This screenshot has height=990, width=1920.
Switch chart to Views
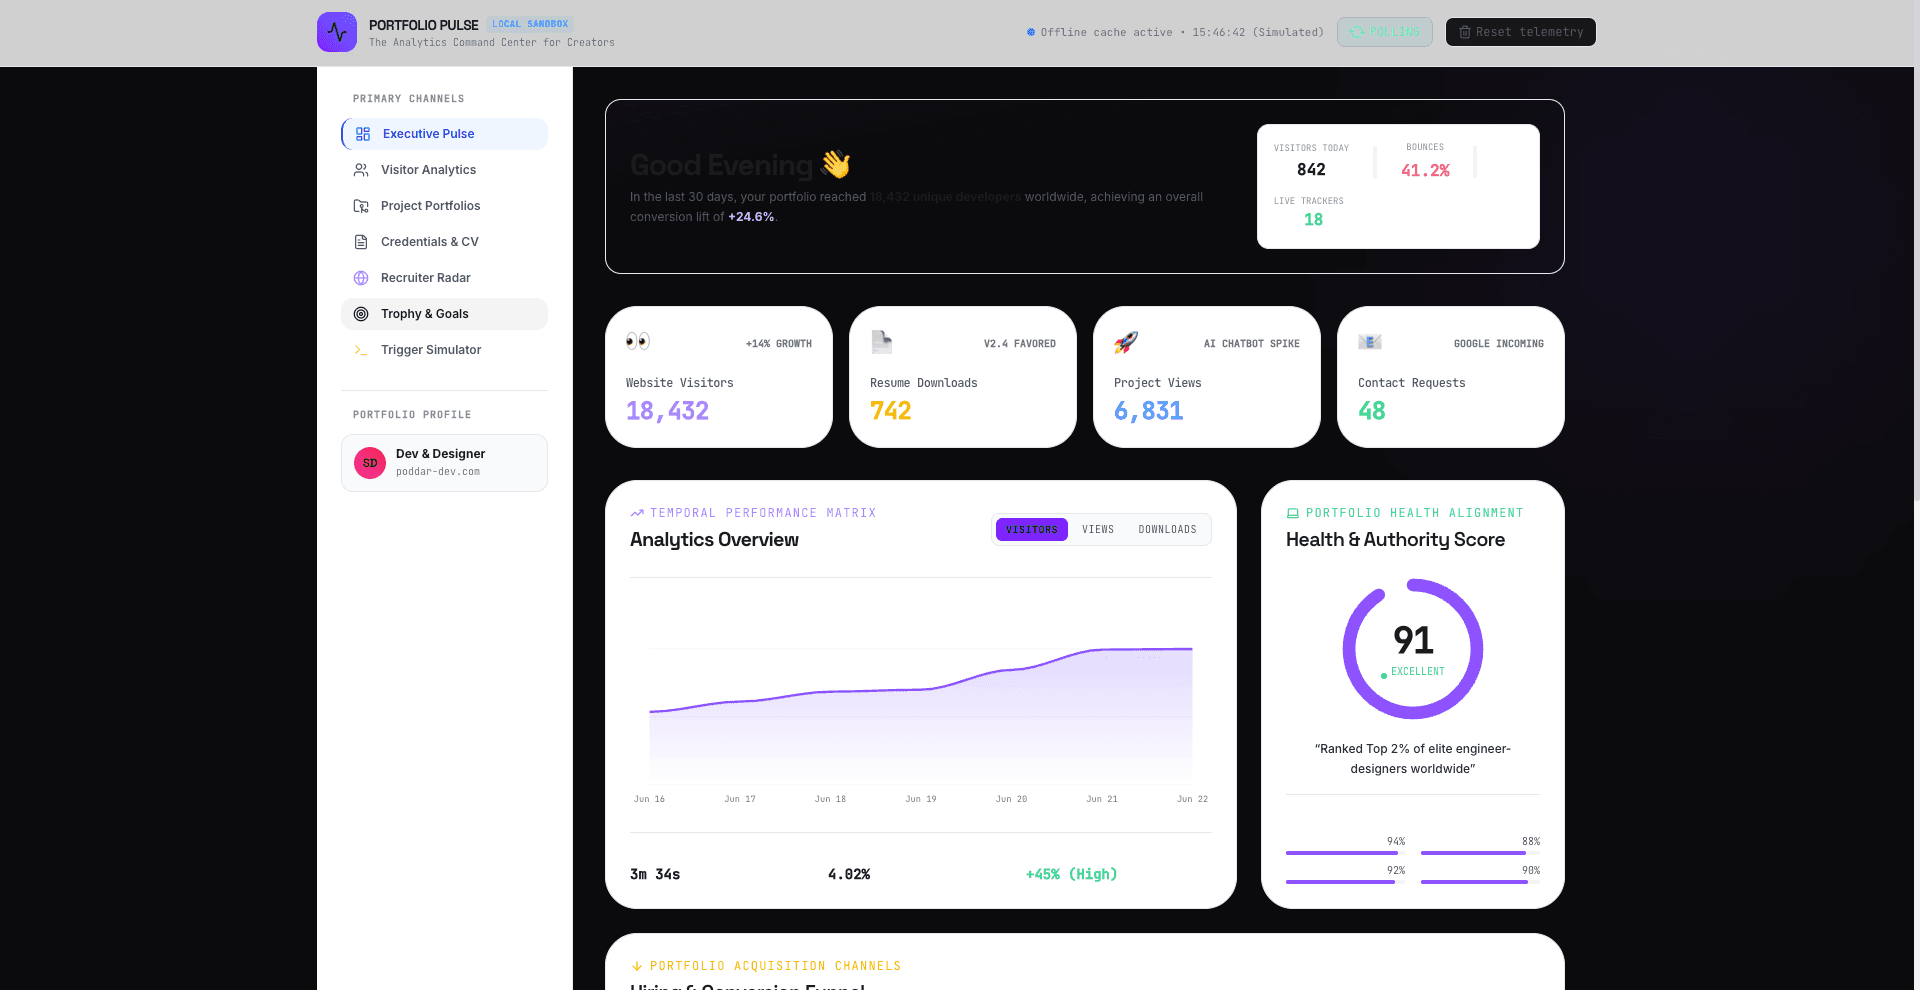(x=1098, y=529)
